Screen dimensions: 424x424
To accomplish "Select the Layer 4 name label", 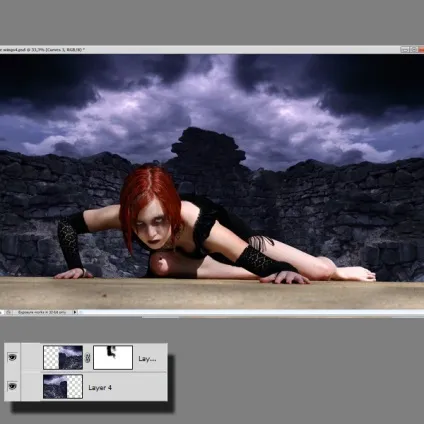I will pos(100,387).
